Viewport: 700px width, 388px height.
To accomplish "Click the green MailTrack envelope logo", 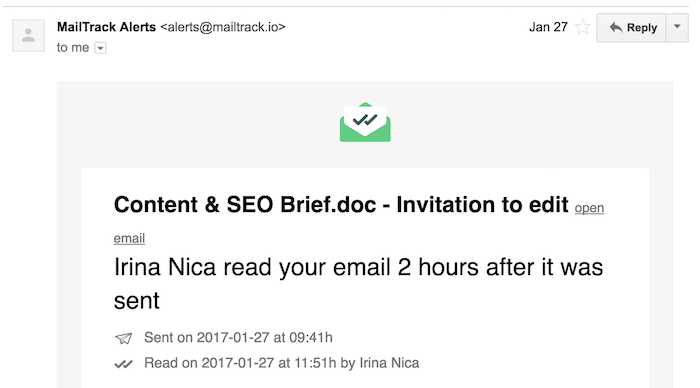I will click(365, 122).
